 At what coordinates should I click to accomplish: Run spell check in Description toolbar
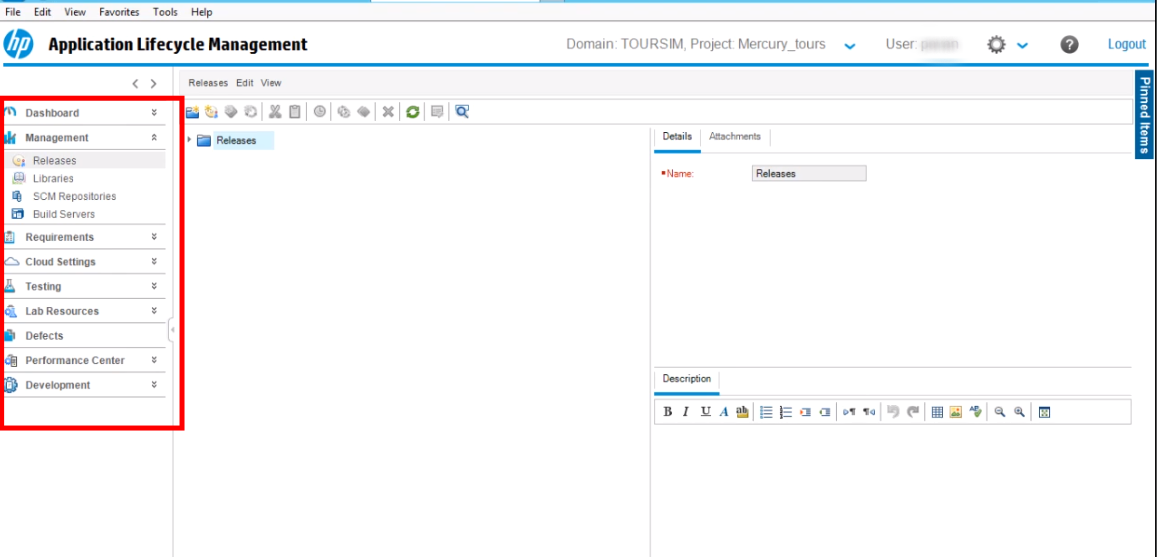pyautogui.click(x=975, y=412)
